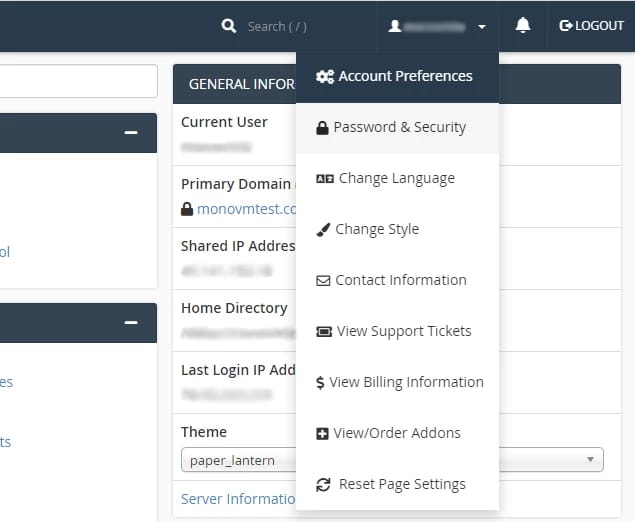Click the paintbrush icon for Change Style
Screen dimensions: 635x522
click(323, 230)
